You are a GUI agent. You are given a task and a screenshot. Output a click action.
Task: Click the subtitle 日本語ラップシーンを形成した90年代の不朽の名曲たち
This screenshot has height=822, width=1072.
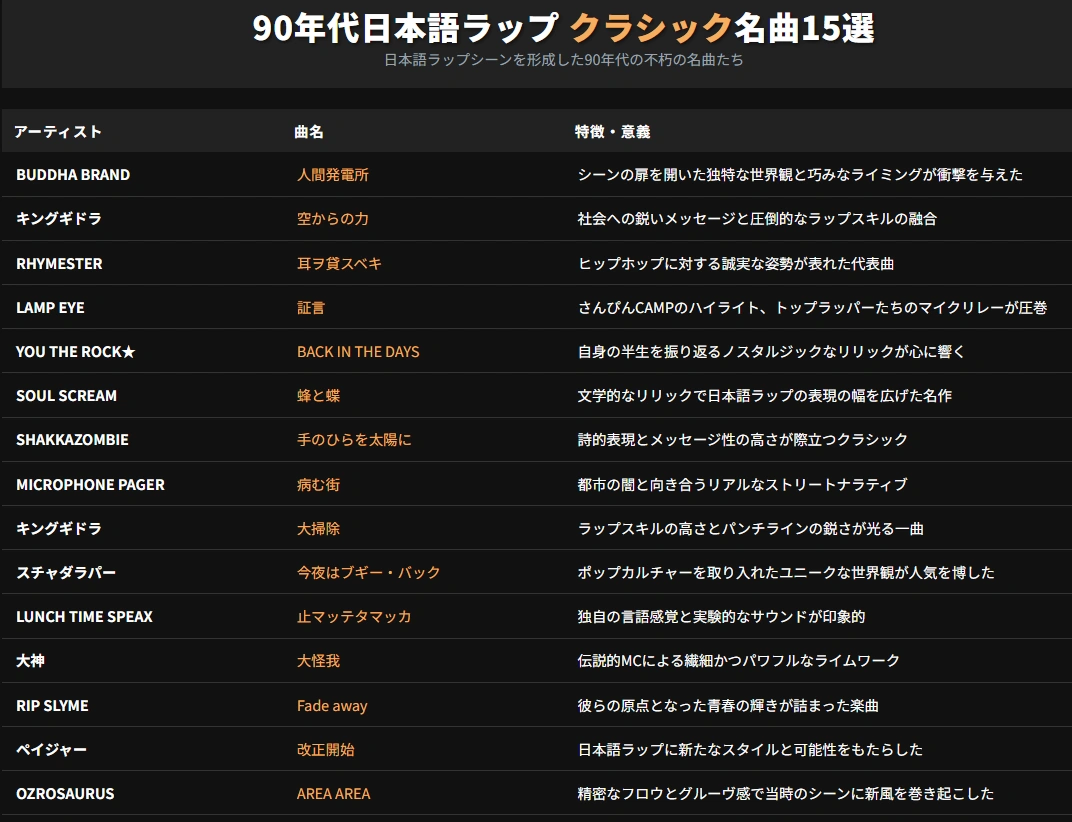(563, 59)
